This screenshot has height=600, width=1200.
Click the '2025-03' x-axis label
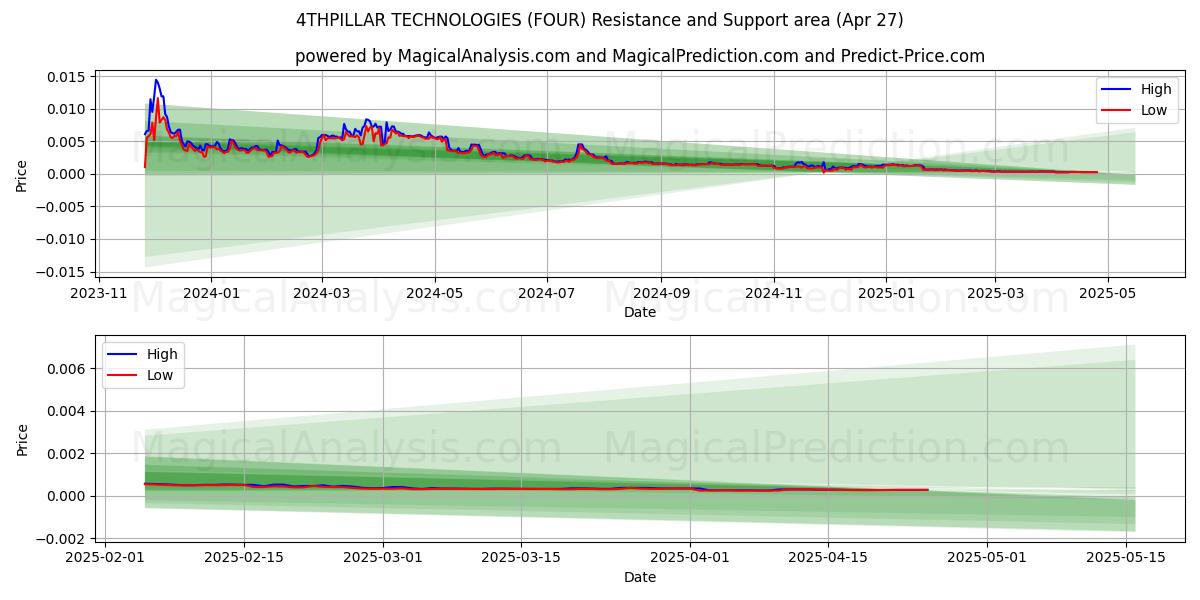coord(994,293)
